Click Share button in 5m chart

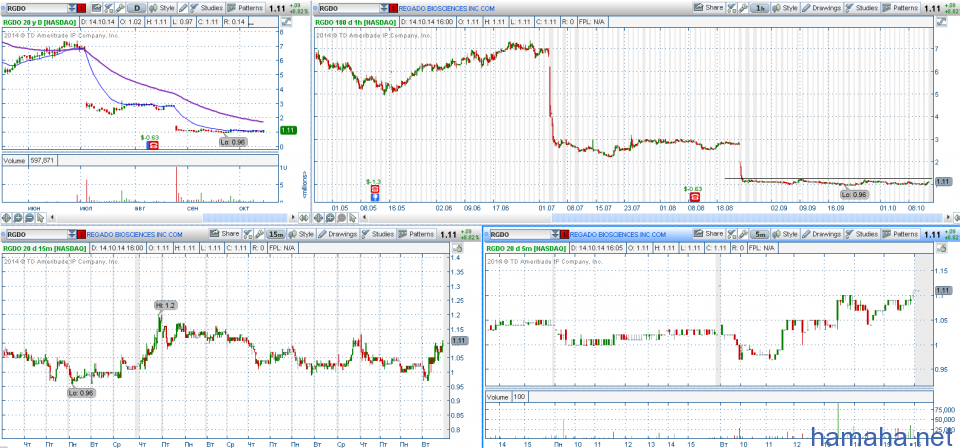709,234
